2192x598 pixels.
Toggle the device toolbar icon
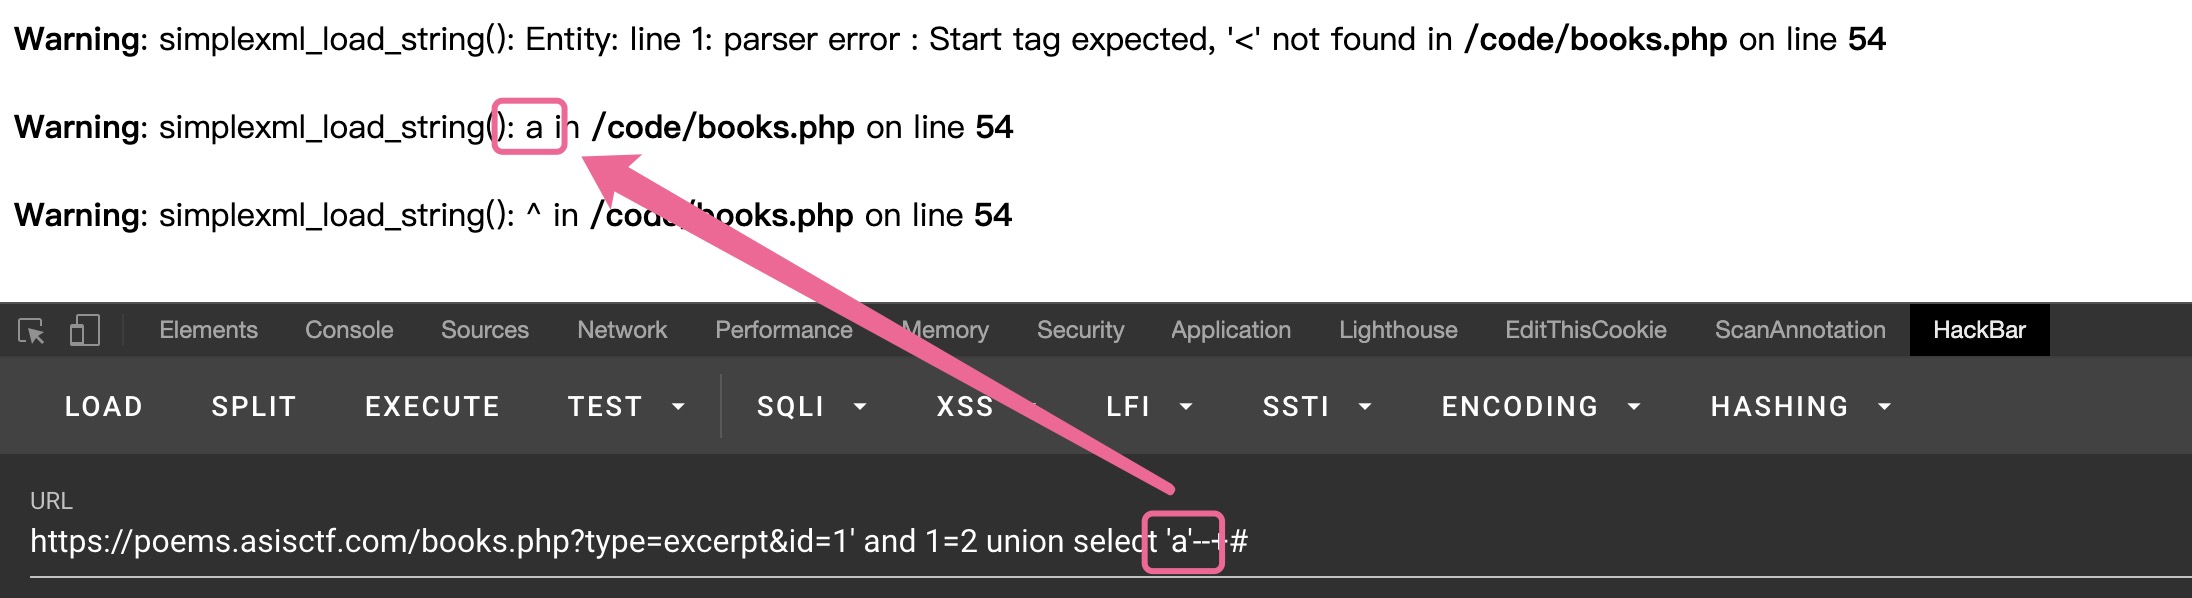click(x=85, y=331)
